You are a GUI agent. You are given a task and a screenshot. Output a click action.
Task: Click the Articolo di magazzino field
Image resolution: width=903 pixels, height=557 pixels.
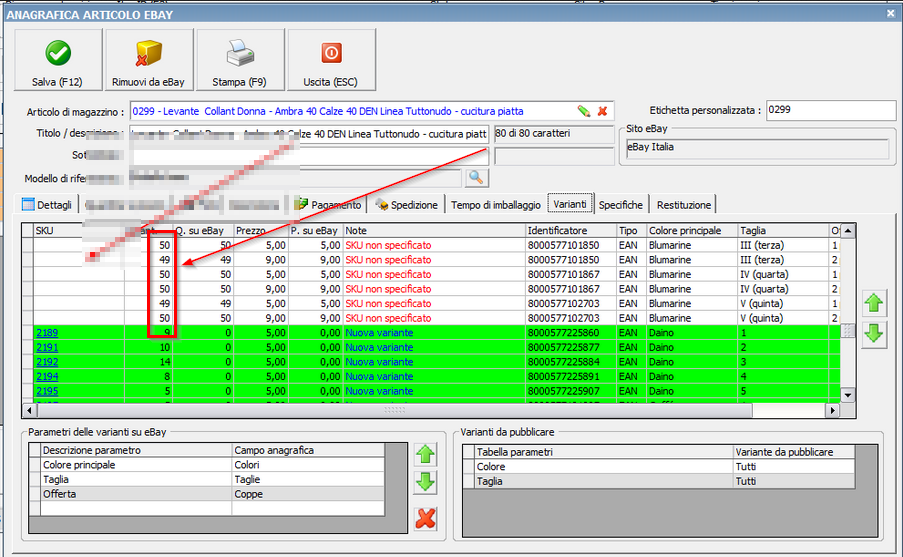coord(371,111)
